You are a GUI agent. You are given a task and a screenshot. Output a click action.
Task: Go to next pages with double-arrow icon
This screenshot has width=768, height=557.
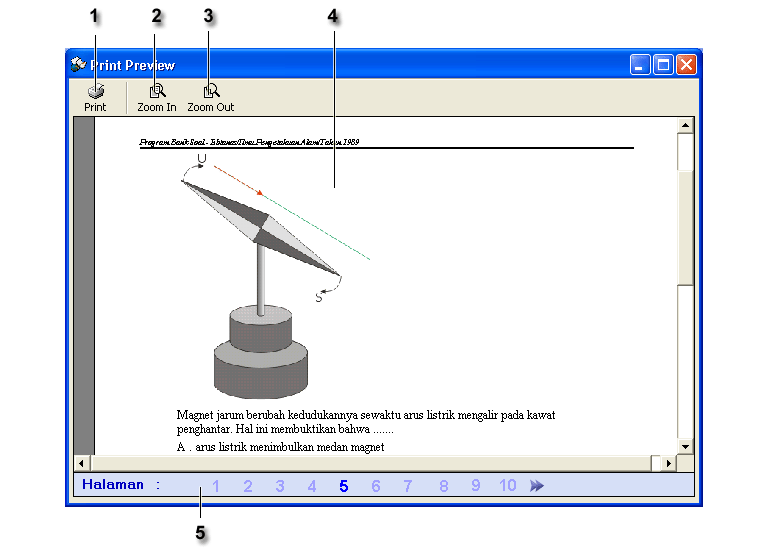[537, 485]
